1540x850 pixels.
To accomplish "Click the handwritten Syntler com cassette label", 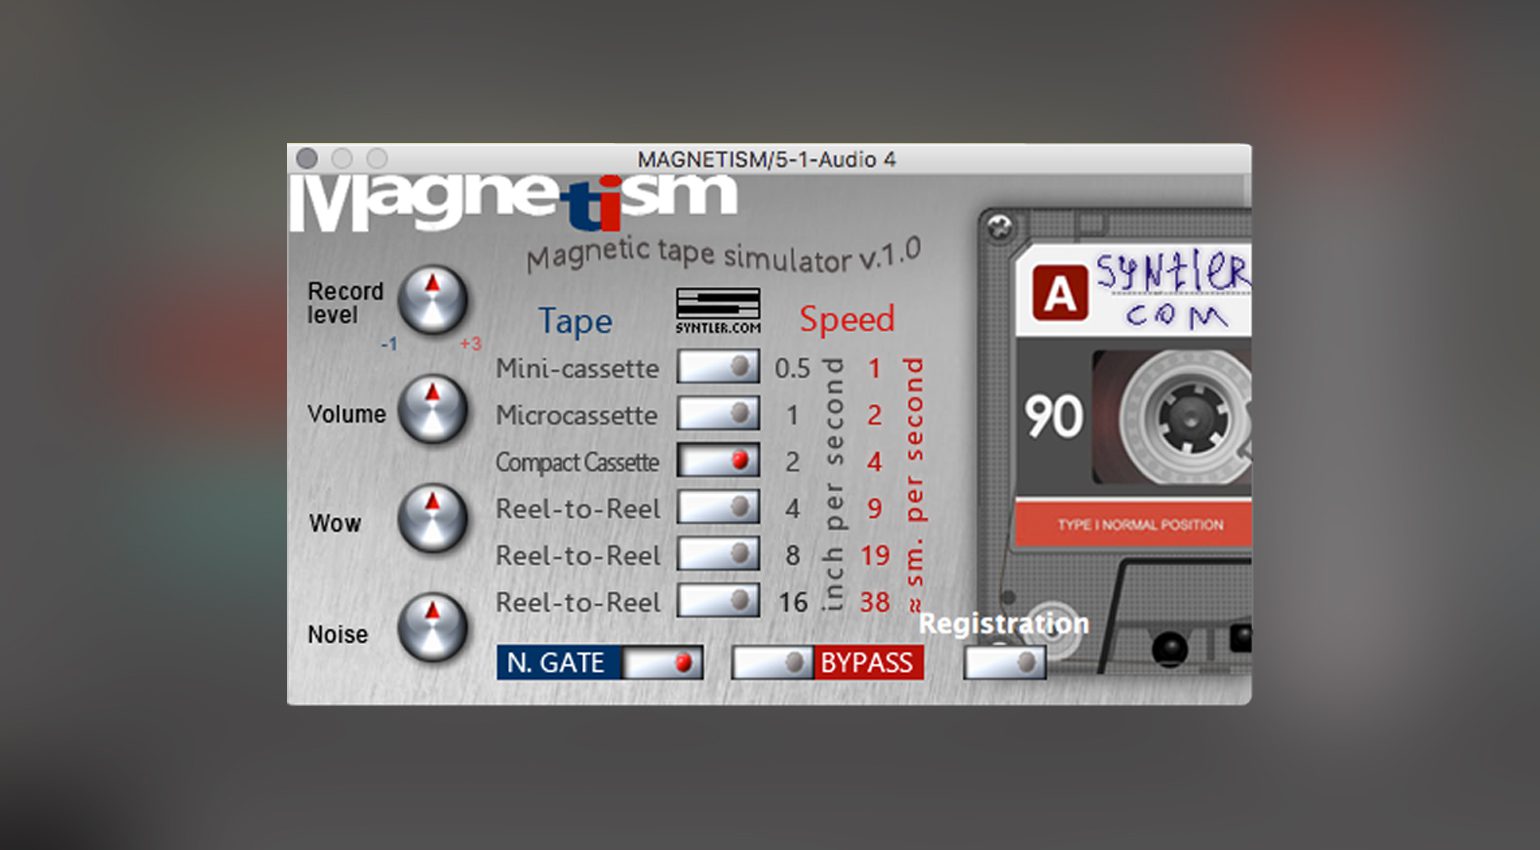I will click(1172, 290).
